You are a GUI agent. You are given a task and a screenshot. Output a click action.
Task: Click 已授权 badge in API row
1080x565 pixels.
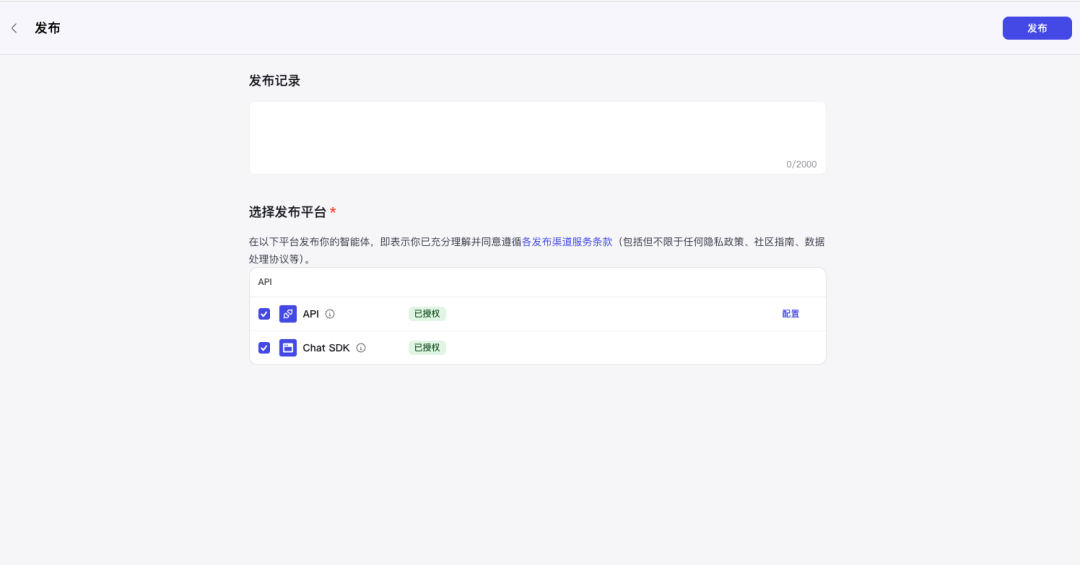click(427, 314)
